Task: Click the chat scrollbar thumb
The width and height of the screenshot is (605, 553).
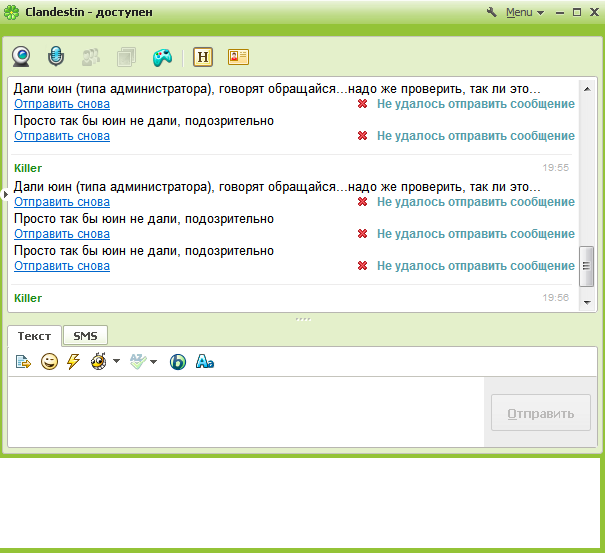Action: [x=586, y=266]
